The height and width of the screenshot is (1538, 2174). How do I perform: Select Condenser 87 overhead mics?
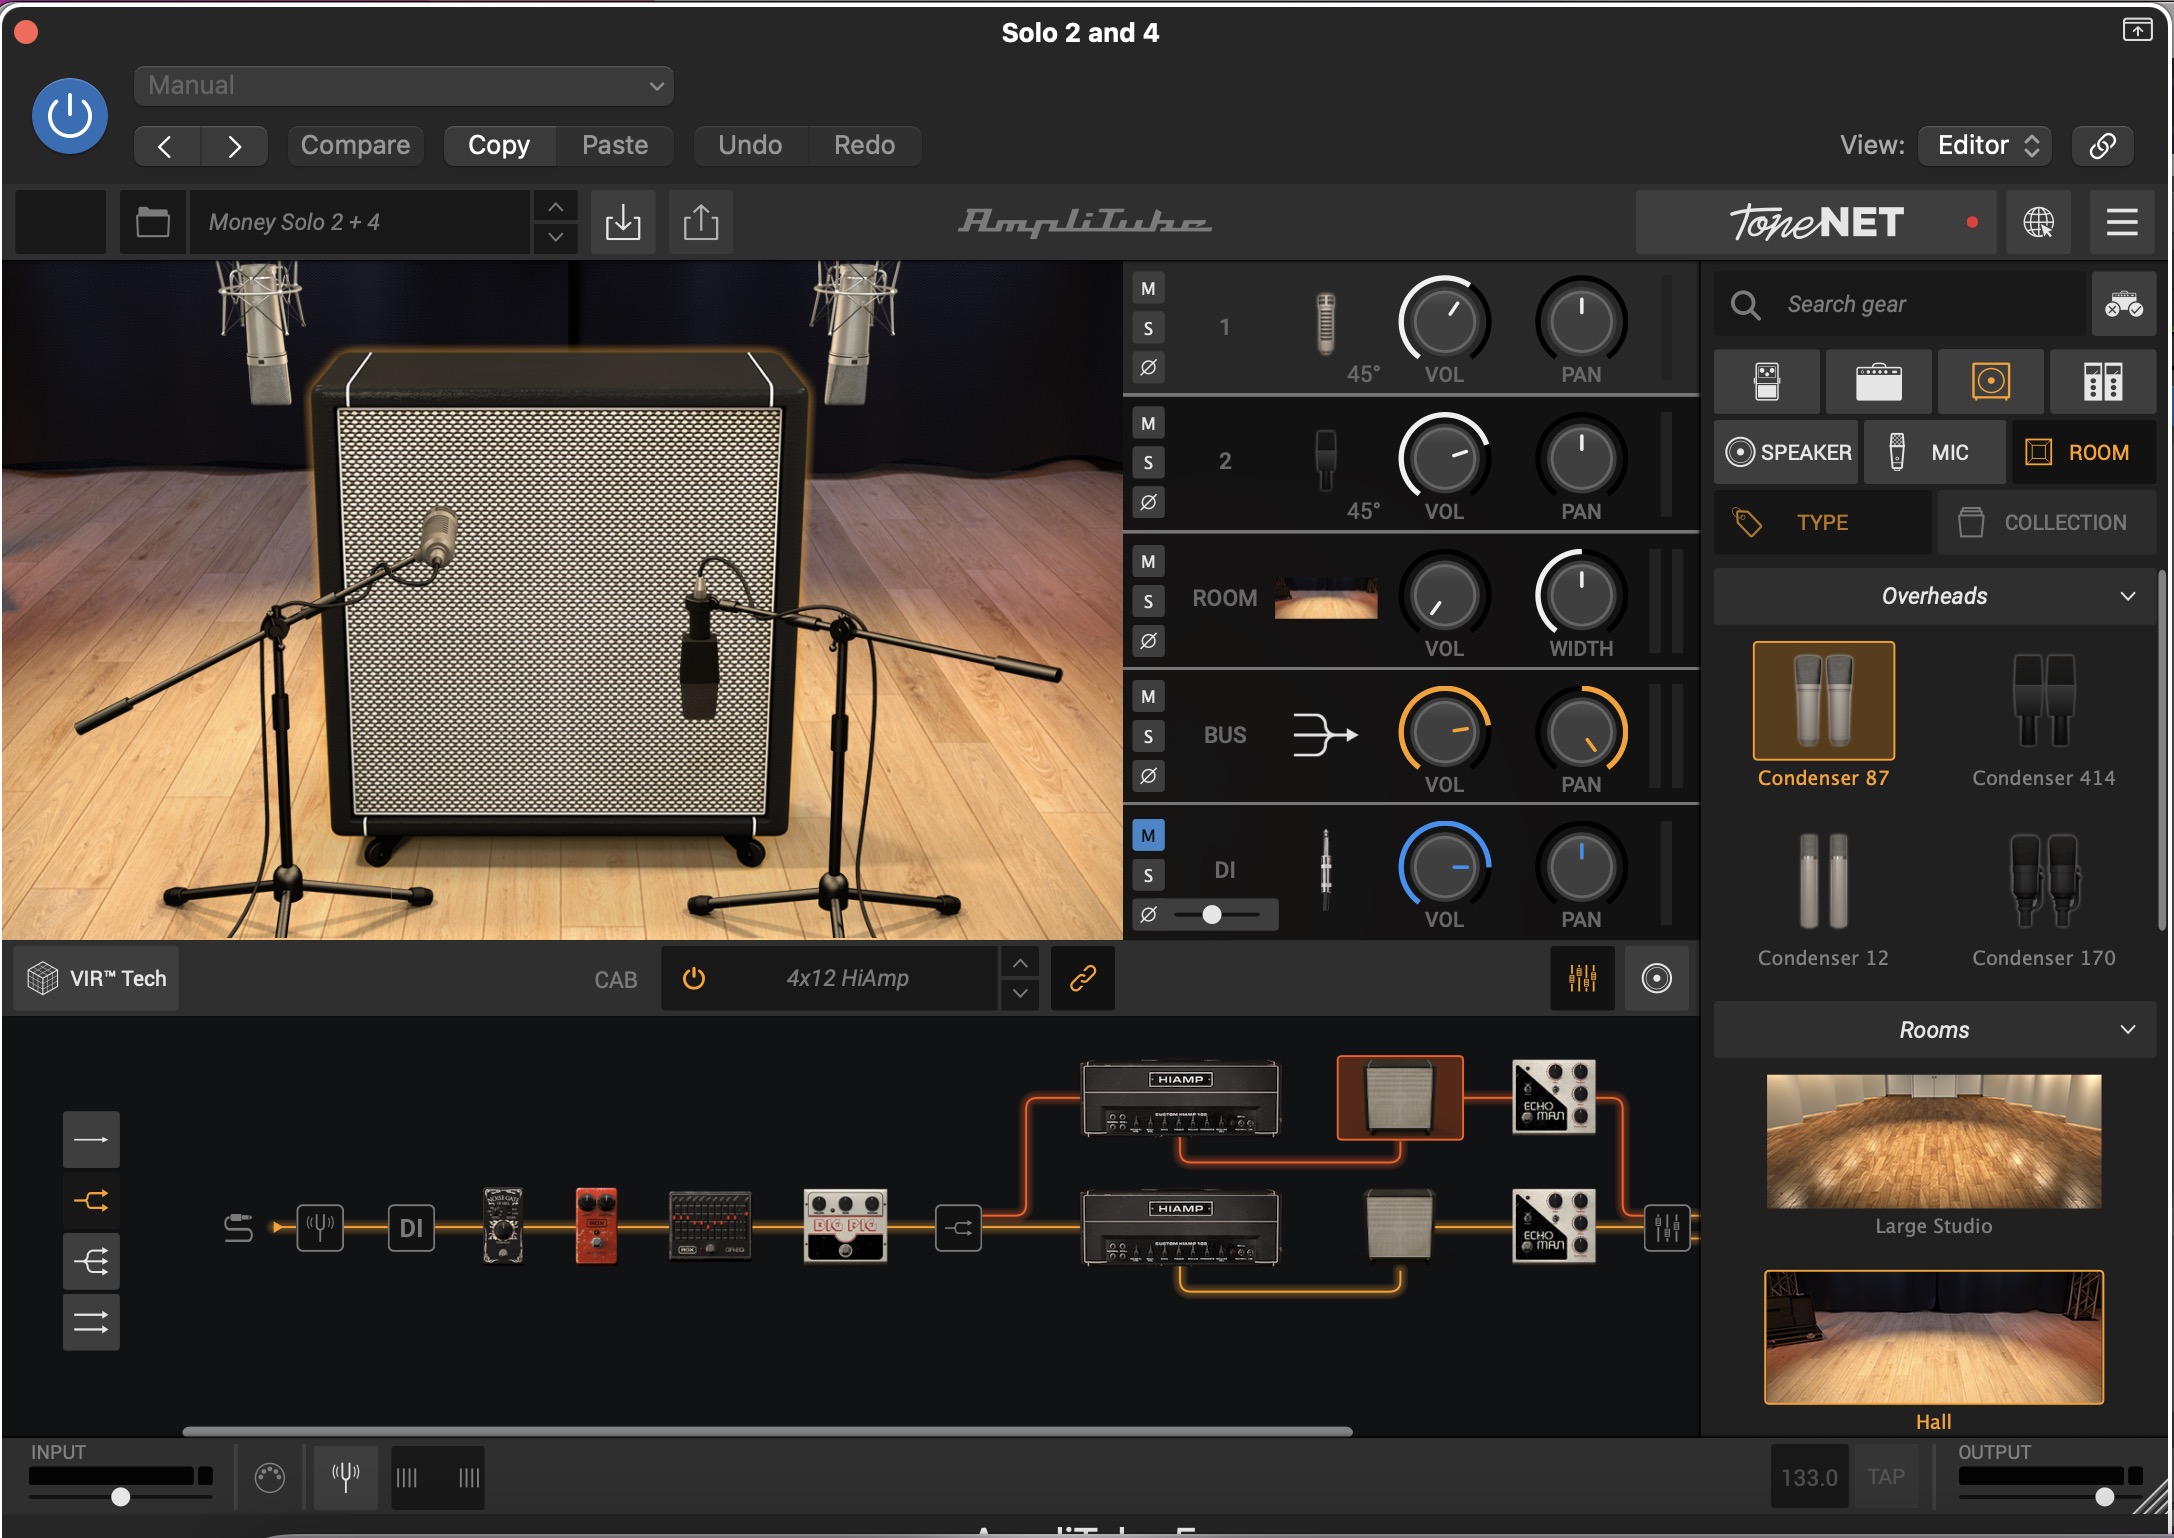1823,715
